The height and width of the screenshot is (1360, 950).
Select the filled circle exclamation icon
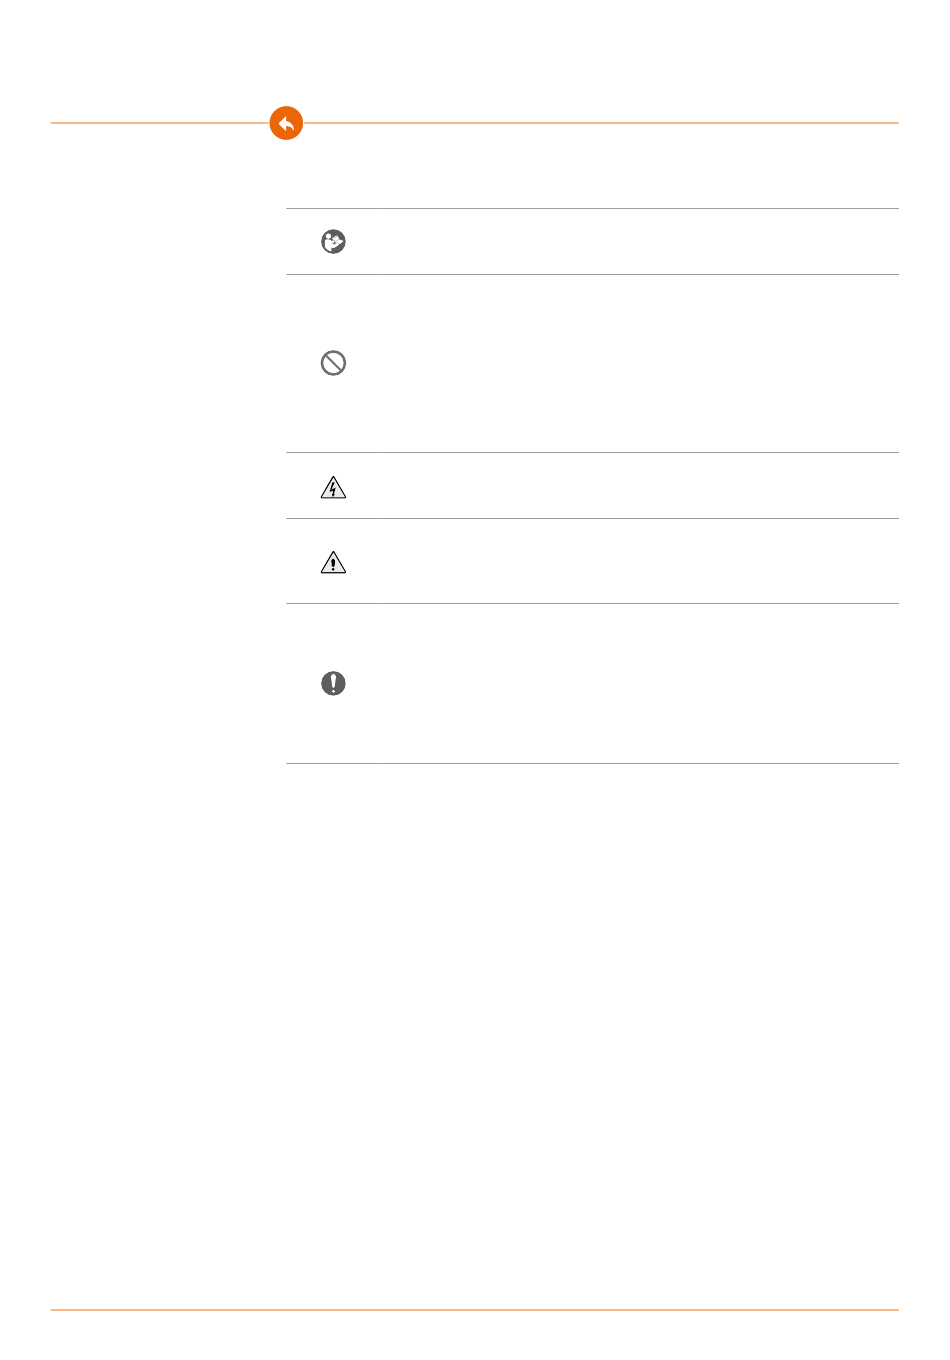(x=333, y=683)
